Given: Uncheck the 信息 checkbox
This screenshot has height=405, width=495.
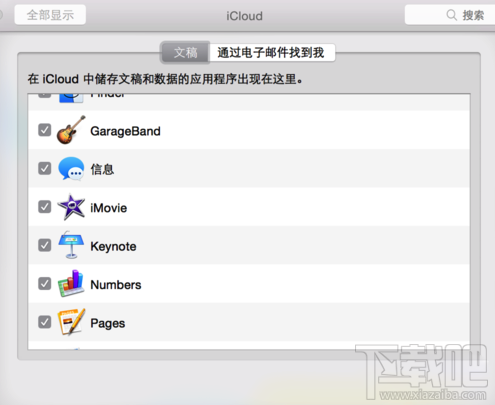Looking at the screenshot, I should tap(44, 168).
